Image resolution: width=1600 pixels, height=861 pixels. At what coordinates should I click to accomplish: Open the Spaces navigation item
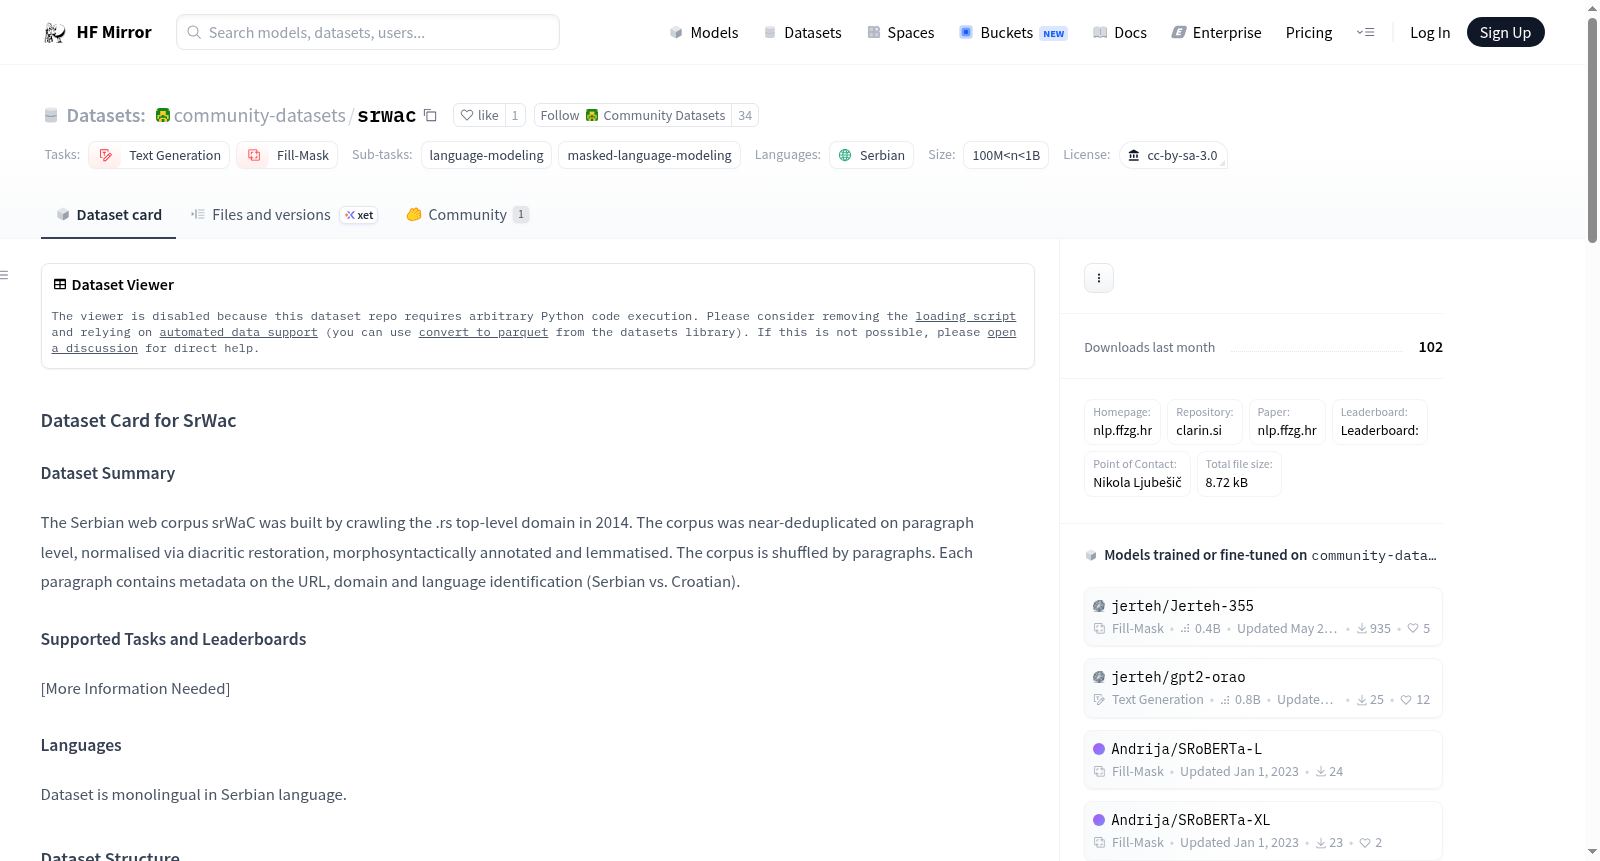[x=900, y=33]
